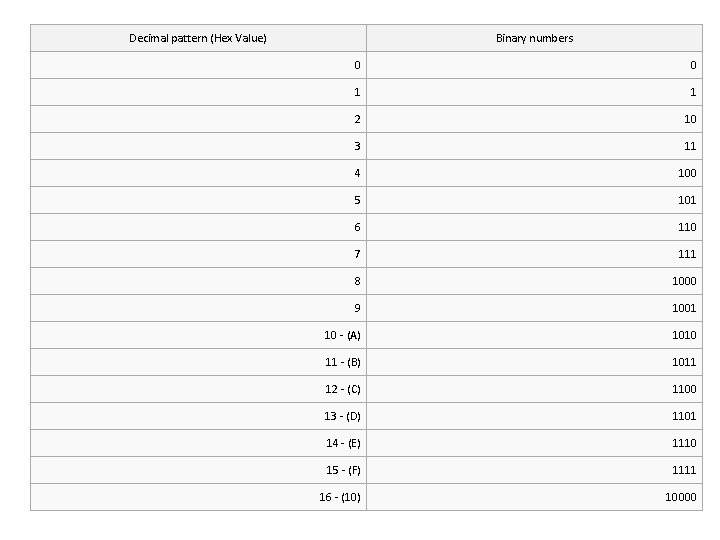Click the binary value 1111
The height and width of the screenshot is (540, 720).
point(684,471)
